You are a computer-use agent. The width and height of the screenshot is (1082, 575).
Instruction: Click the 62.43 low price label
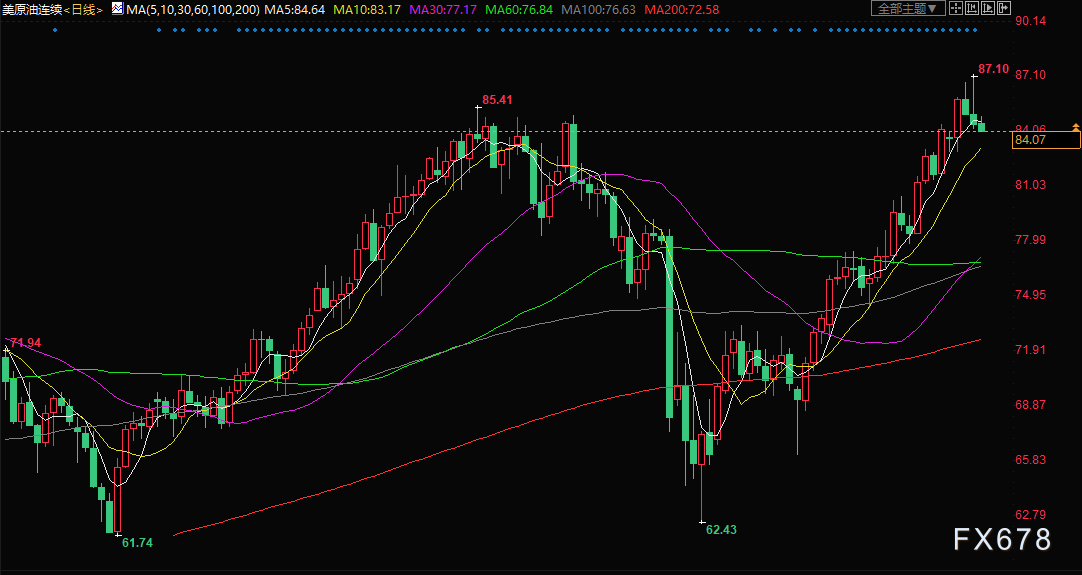[722, 529]
